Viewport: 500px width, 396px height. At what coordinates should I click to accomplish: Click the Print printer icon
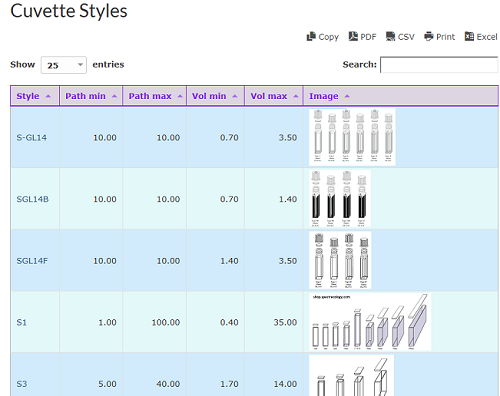point(429,36)
